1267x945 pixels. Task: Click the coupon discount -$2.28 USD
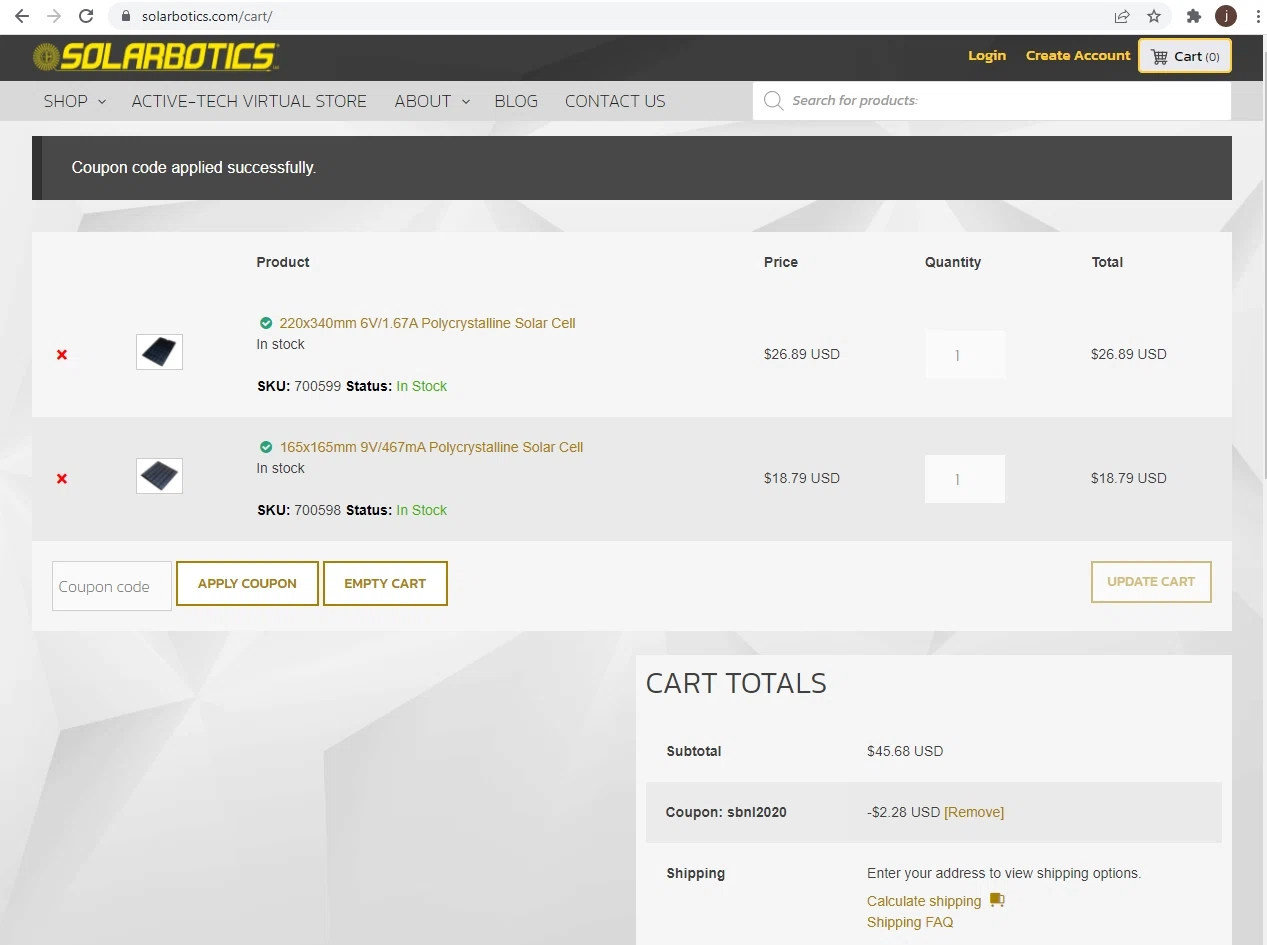tap(904, 812)
